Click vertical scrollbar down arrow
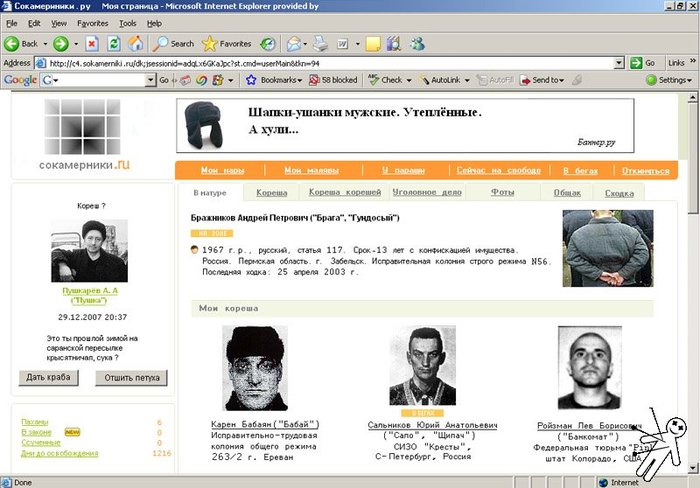Screen dimensions: 700x488 [692, 468]
